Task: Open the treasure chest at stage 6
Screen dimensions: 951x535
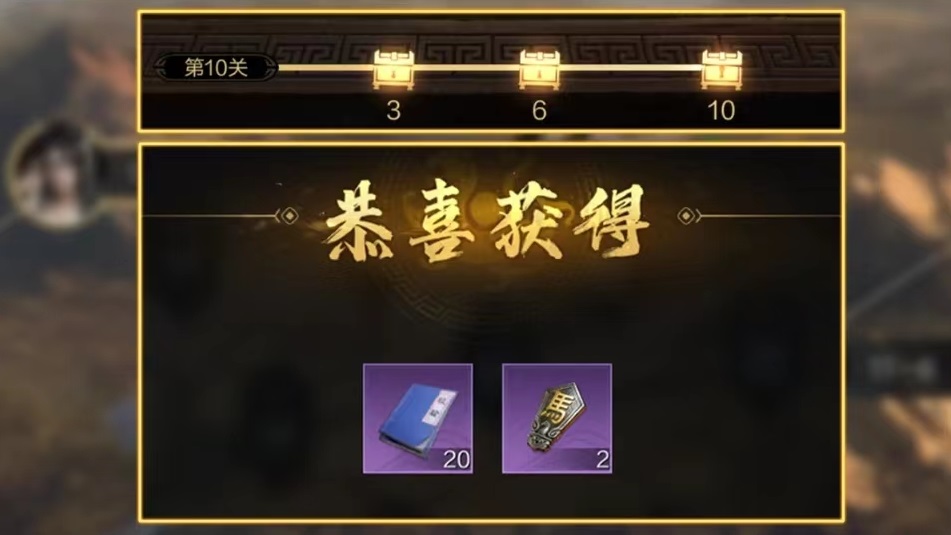Action: point(539,69)
